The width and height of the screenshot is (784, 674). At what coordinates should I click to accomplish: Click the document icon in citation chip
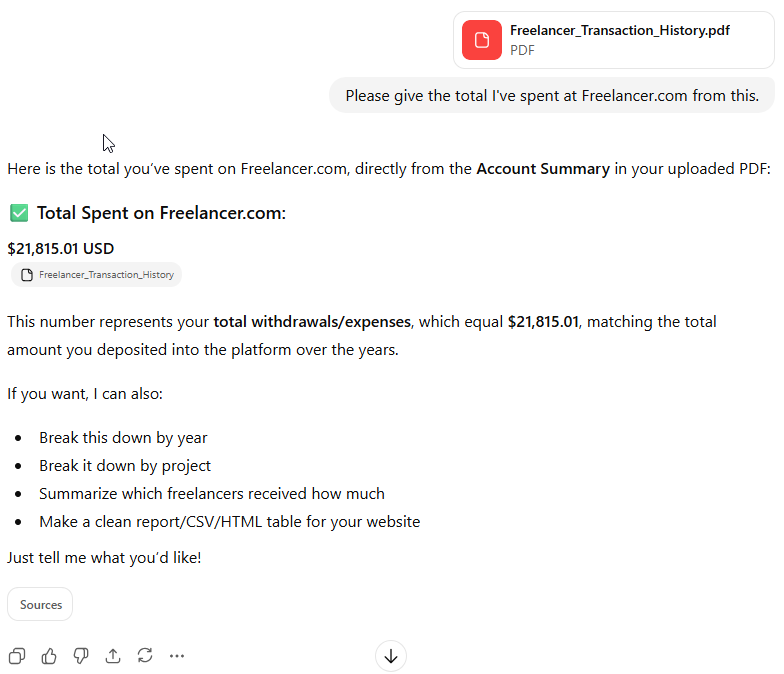click(x=27, y=275)
